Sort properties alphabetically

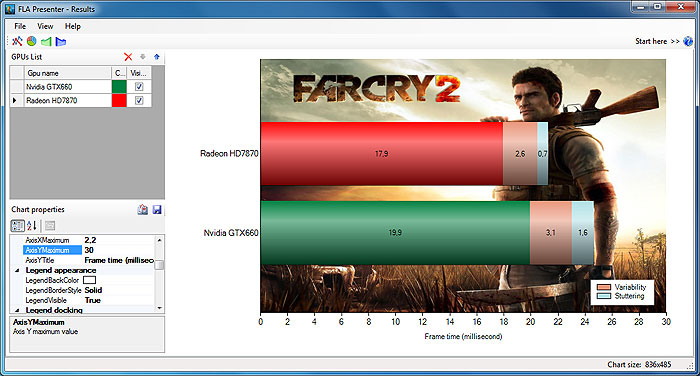[x=32, y=226]
